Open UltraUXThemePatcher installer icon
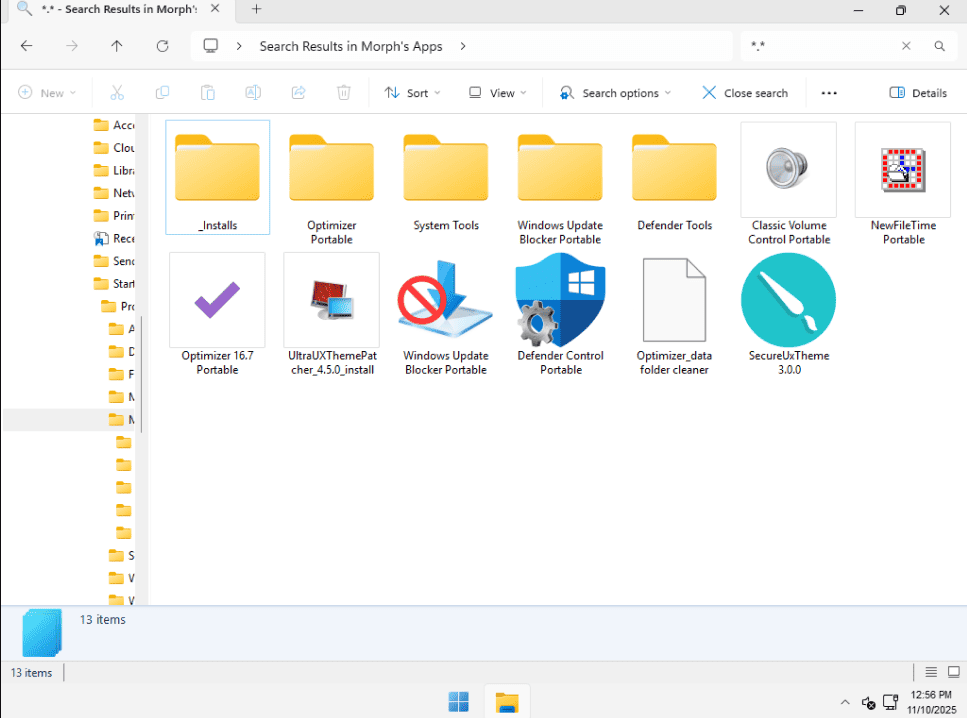This screenshot has height=718, width=967. tap(331, 299)
